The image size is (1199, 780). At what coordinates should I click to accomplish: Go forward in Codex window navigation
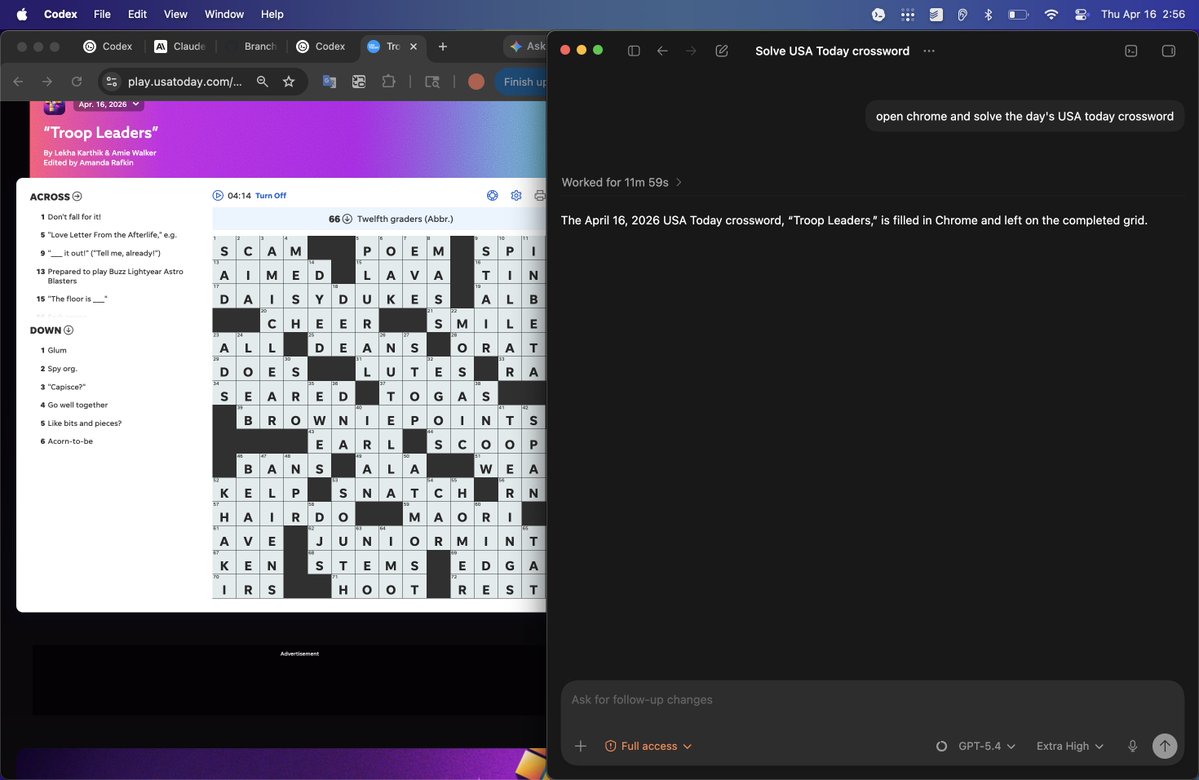(x=691, y=50)
